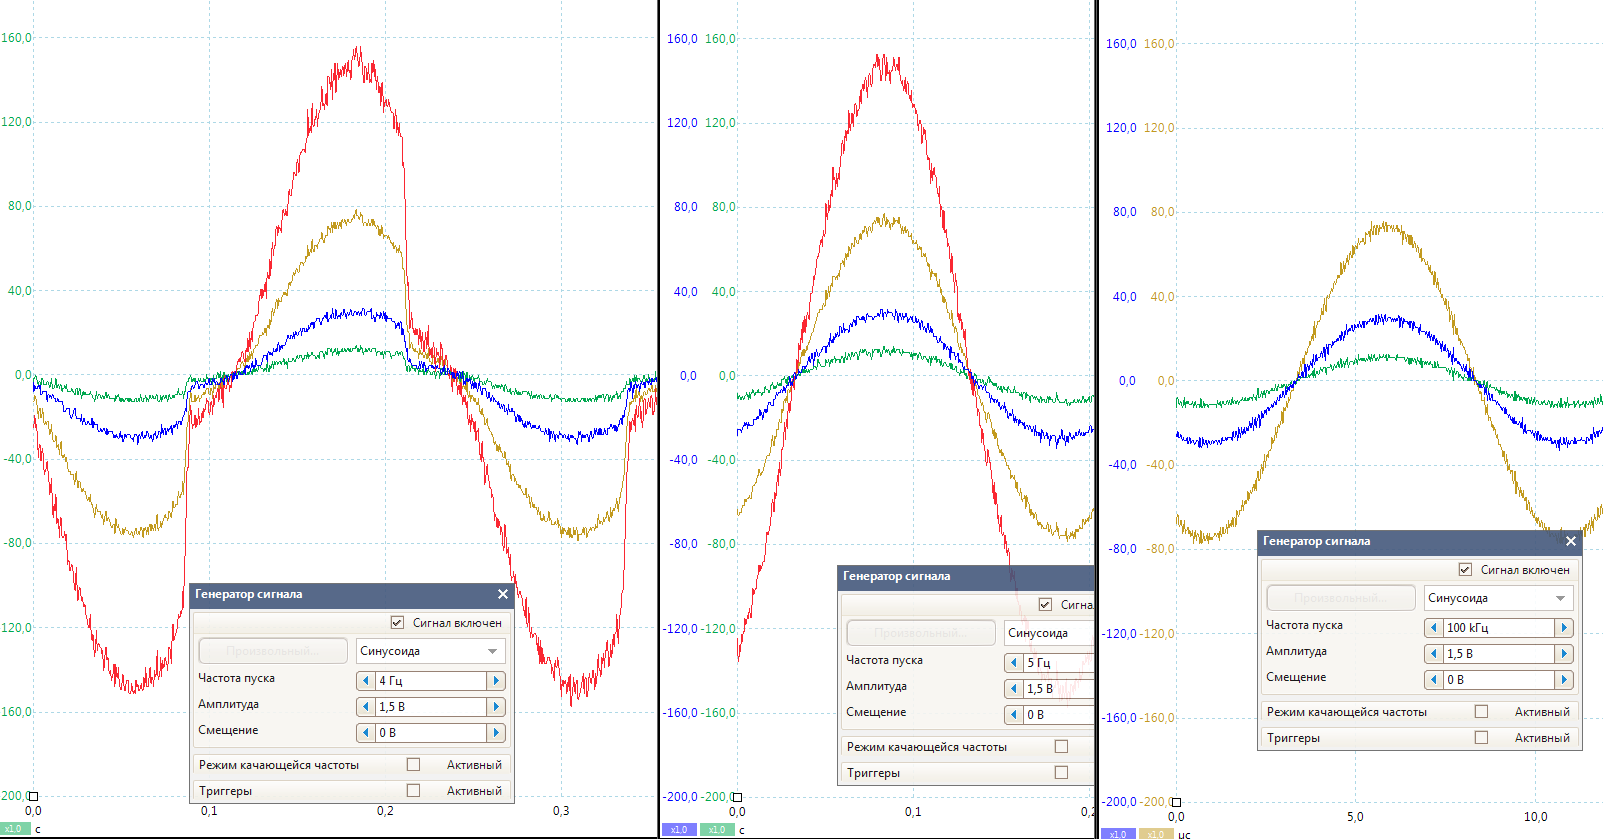Screen dimensions: 1603x839
Task: Select the blue x1.0 scale badge under the middle chart
Action: click(x=679, y=830)
